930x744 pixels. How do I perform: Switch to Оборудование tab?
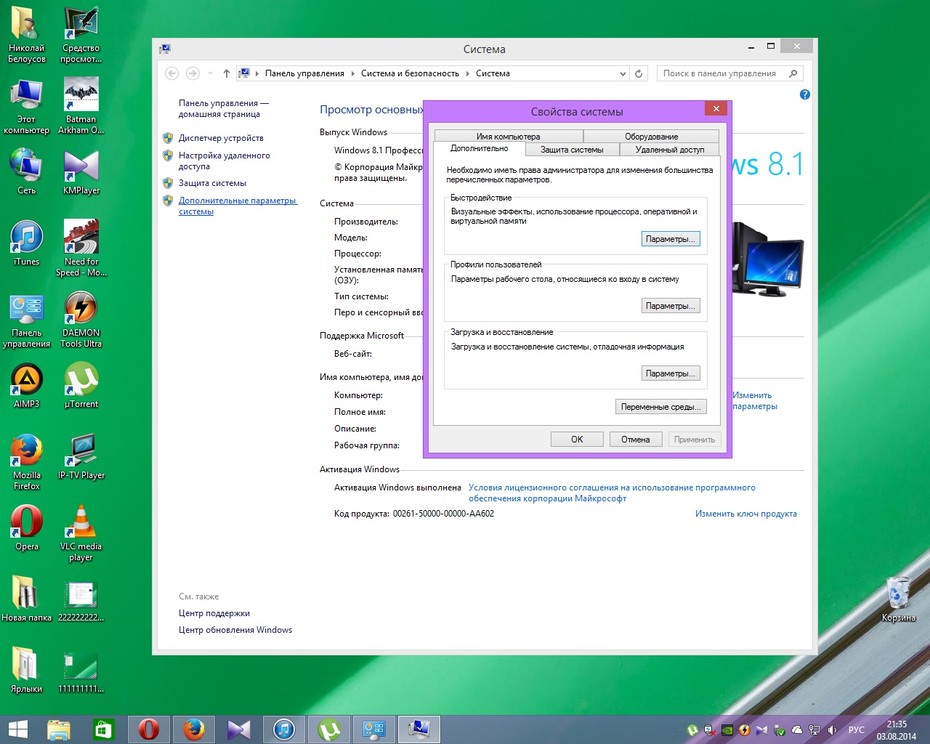651,136
